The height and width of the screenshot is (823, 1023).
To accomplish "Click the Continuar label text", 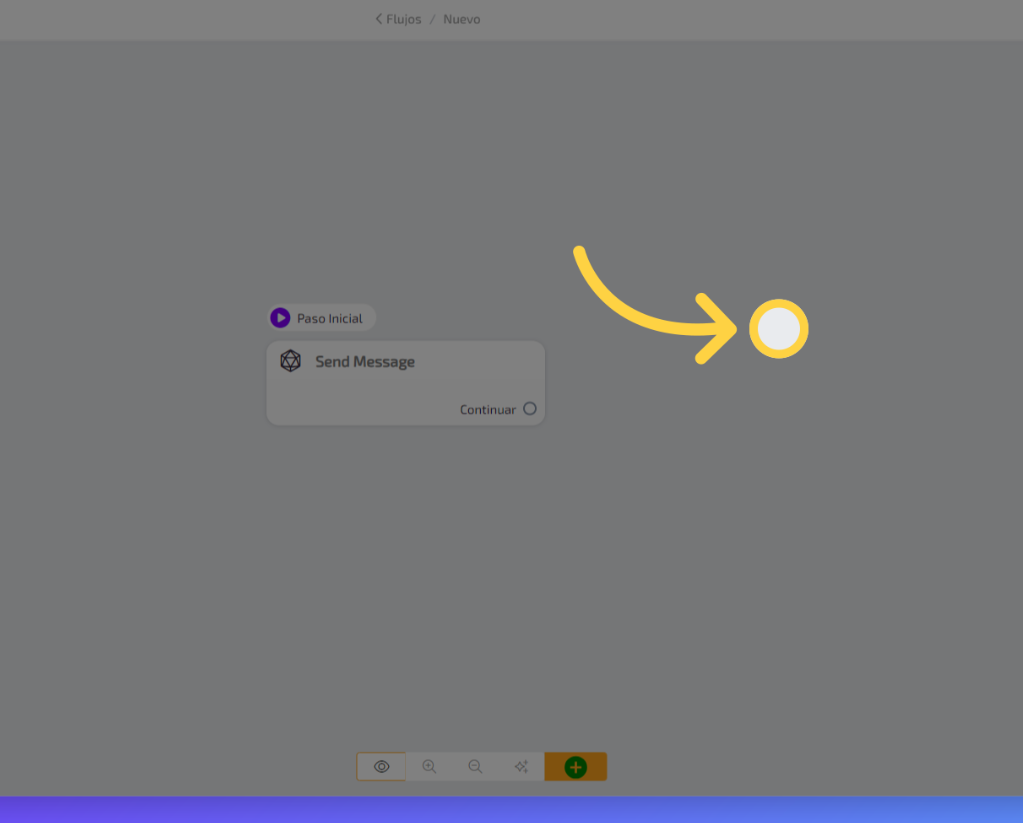I will click(x=487, y=410).
